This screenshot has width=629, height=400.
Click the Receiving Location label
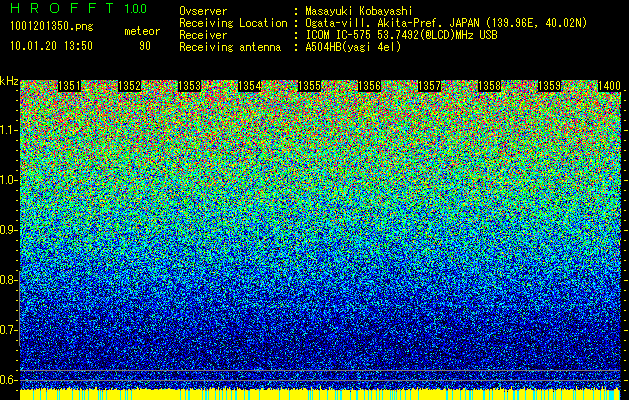(x=233, y=23)
